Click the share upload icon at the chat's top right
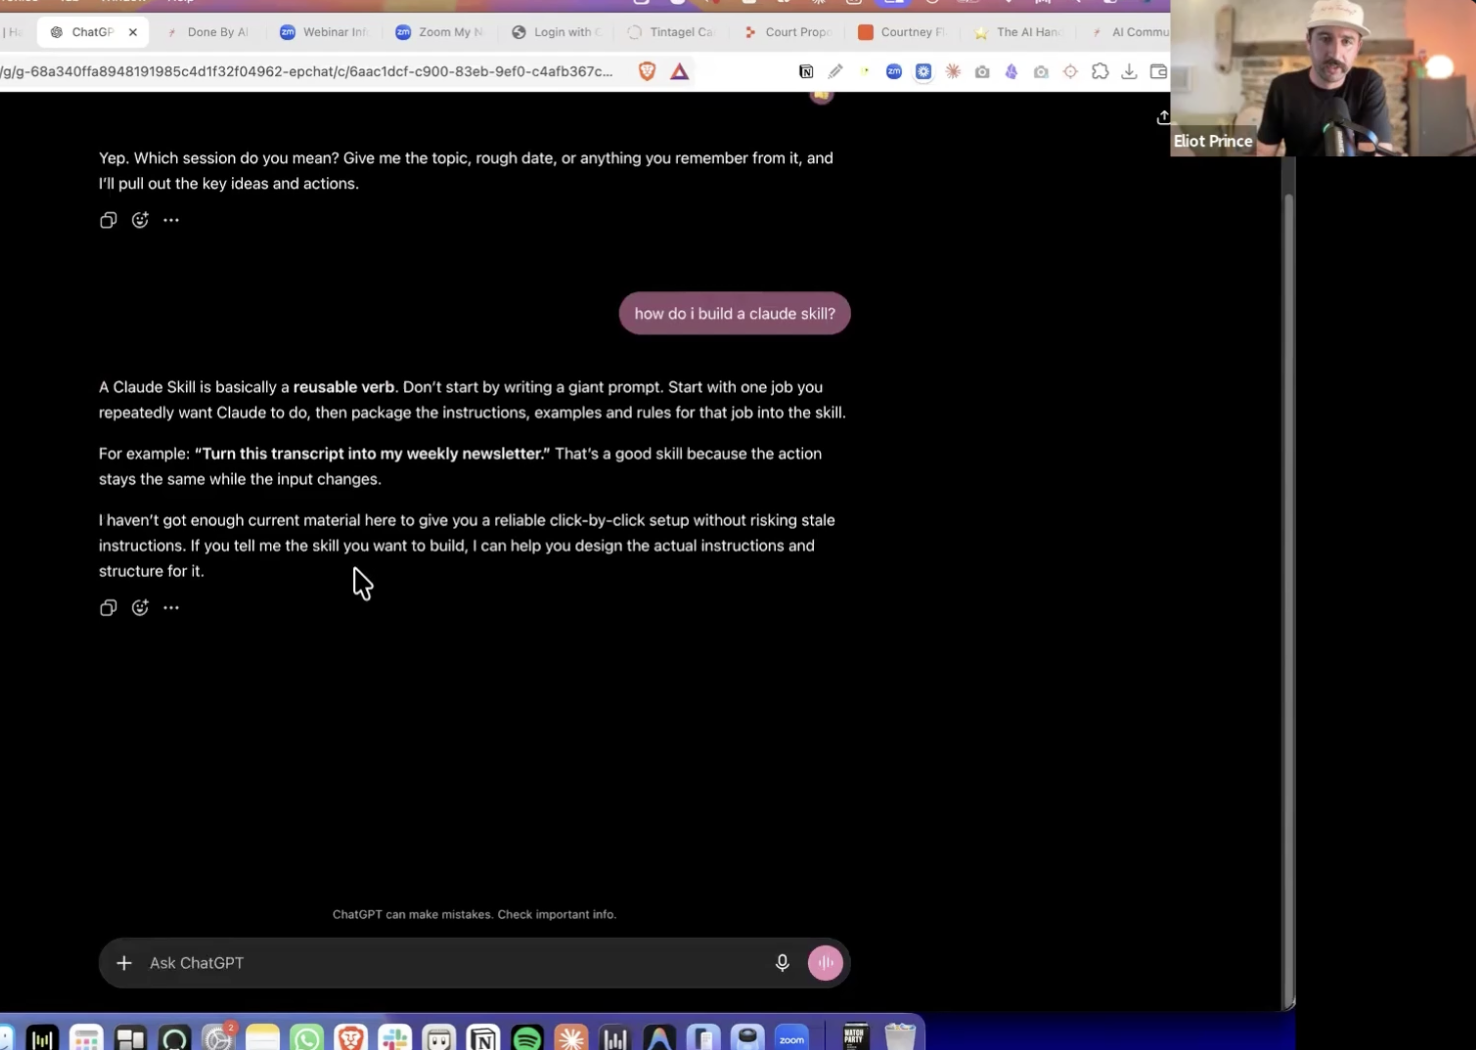This screenshot has width=1476, height=1050. pyautogui.click(x=1163, y=117)
